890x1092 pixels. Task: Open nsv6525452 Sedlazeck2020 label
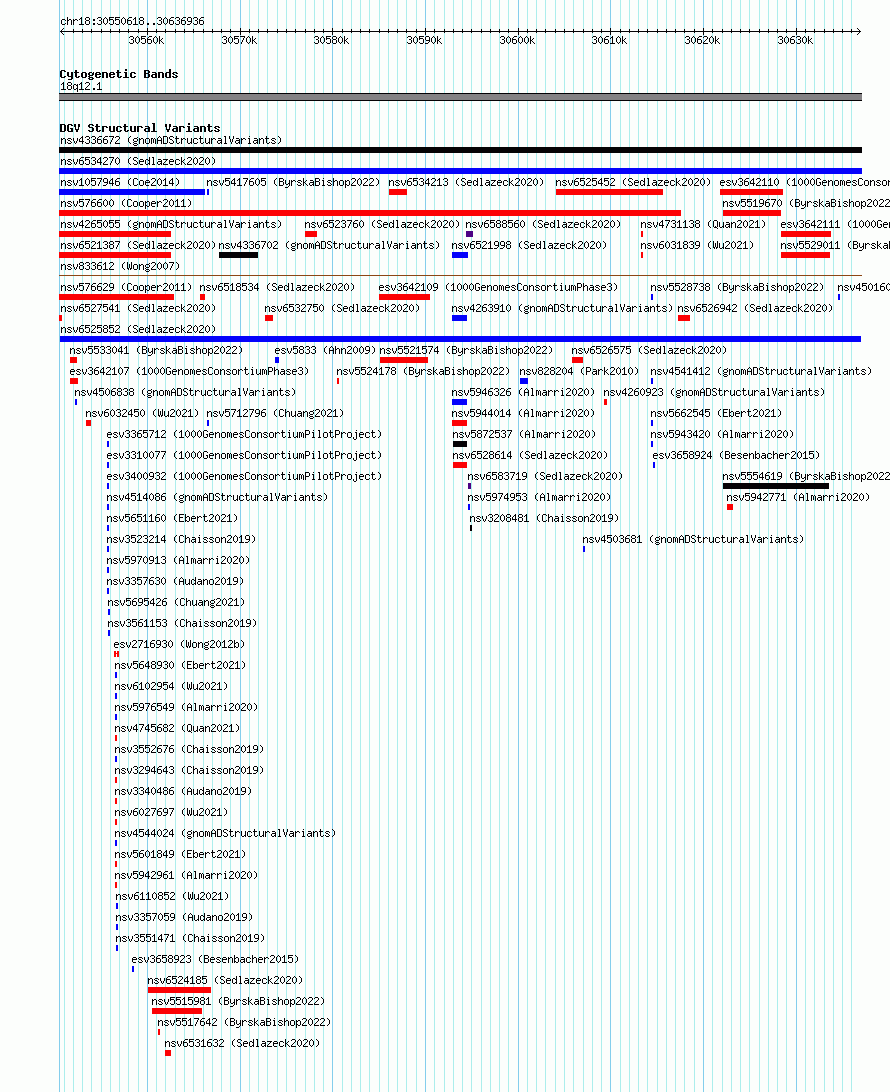click(x=633, y=182)
